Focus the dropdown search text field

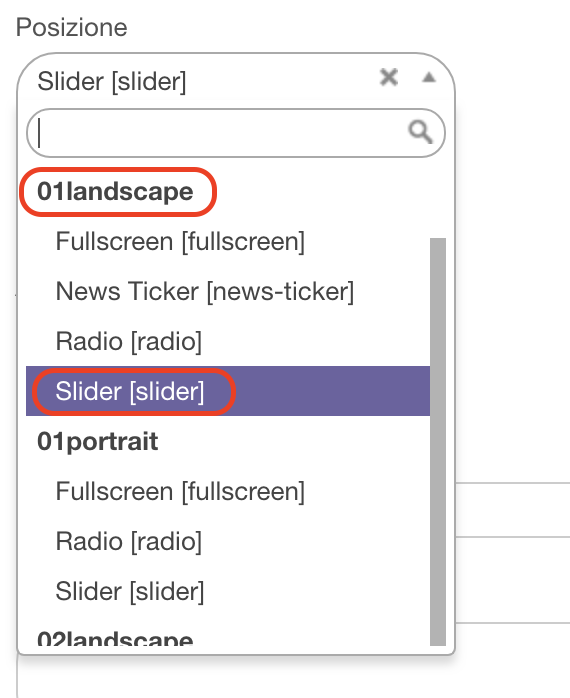click(x=236, y=133)
